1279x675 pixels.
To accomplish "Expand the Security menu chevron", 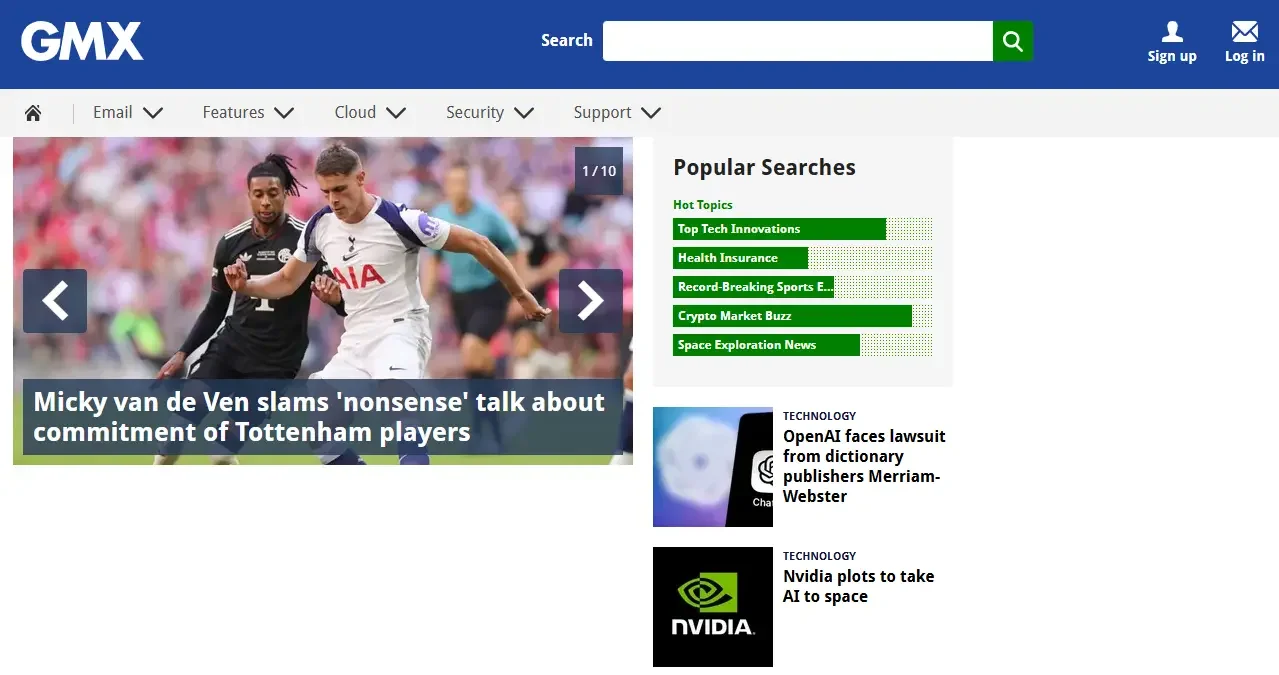I will 524,113.
